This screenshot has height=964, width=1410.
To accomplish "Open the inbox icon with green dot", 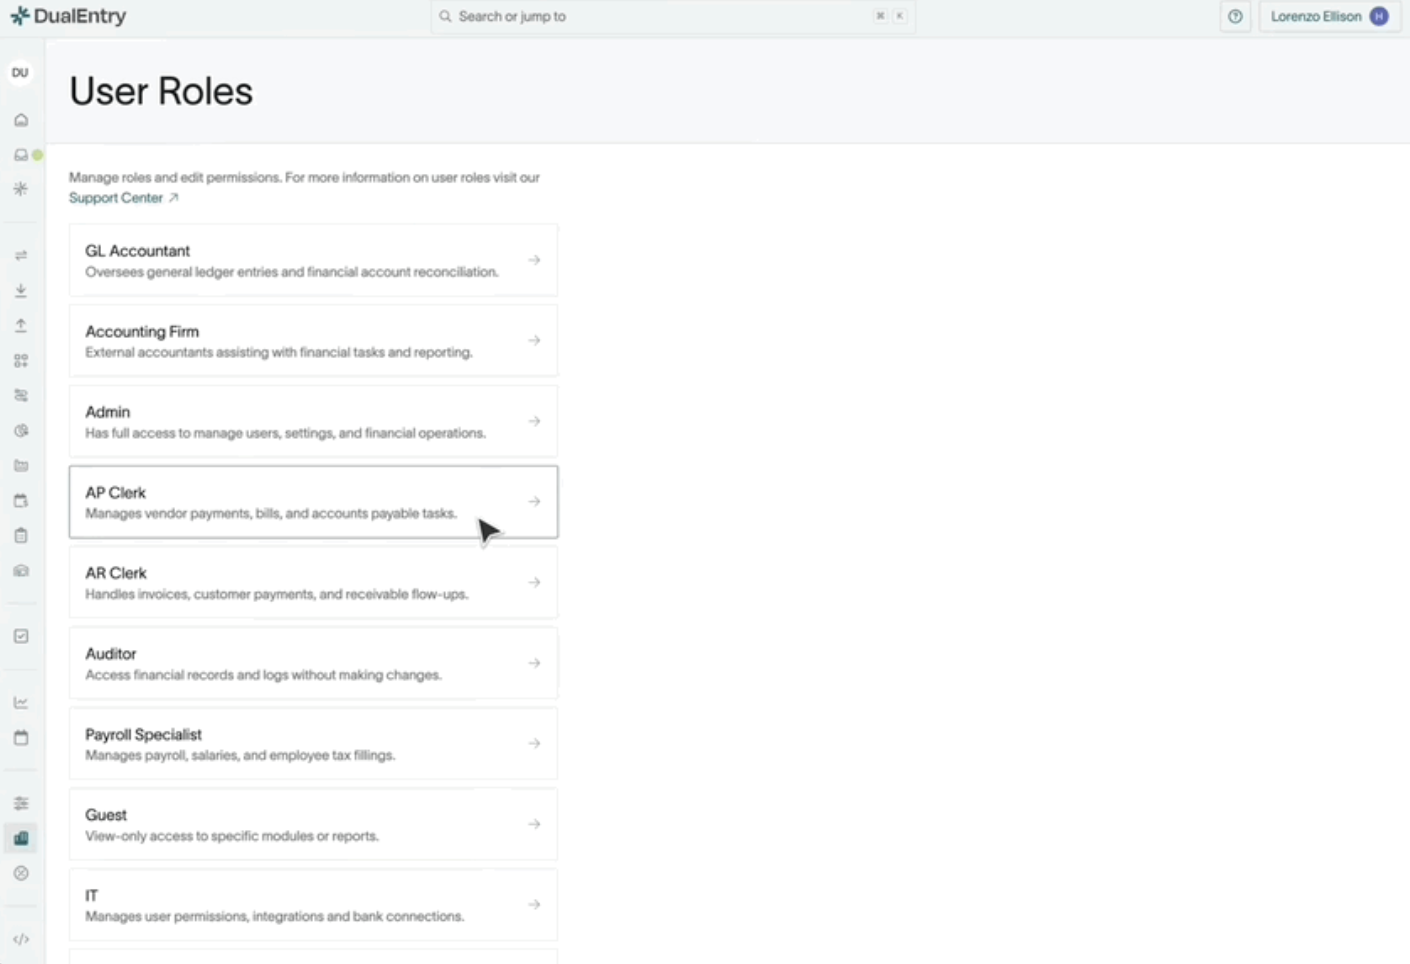I will (x=21, y=155).
